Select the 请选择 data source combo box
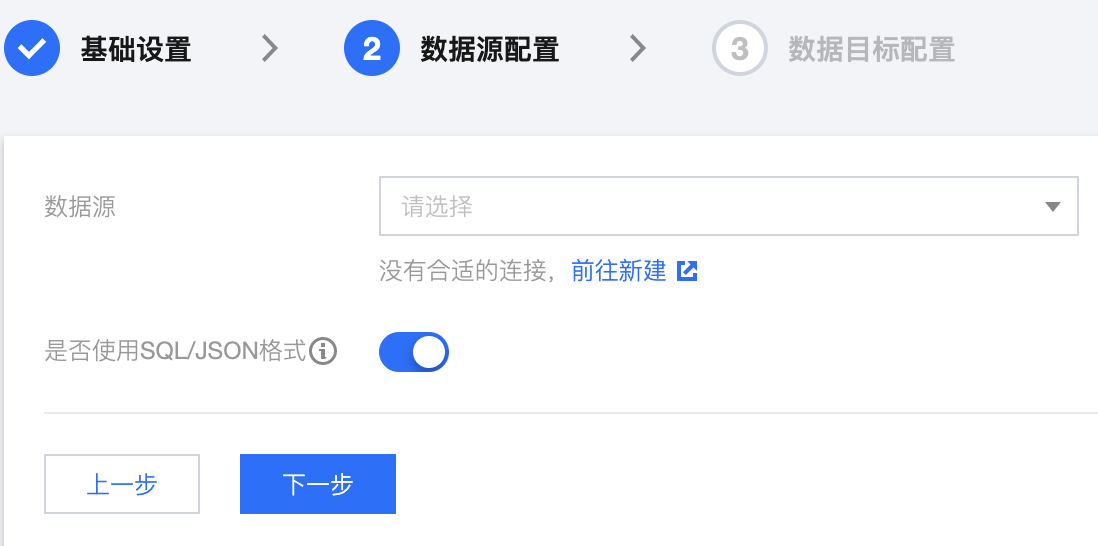 pos(728,206)
